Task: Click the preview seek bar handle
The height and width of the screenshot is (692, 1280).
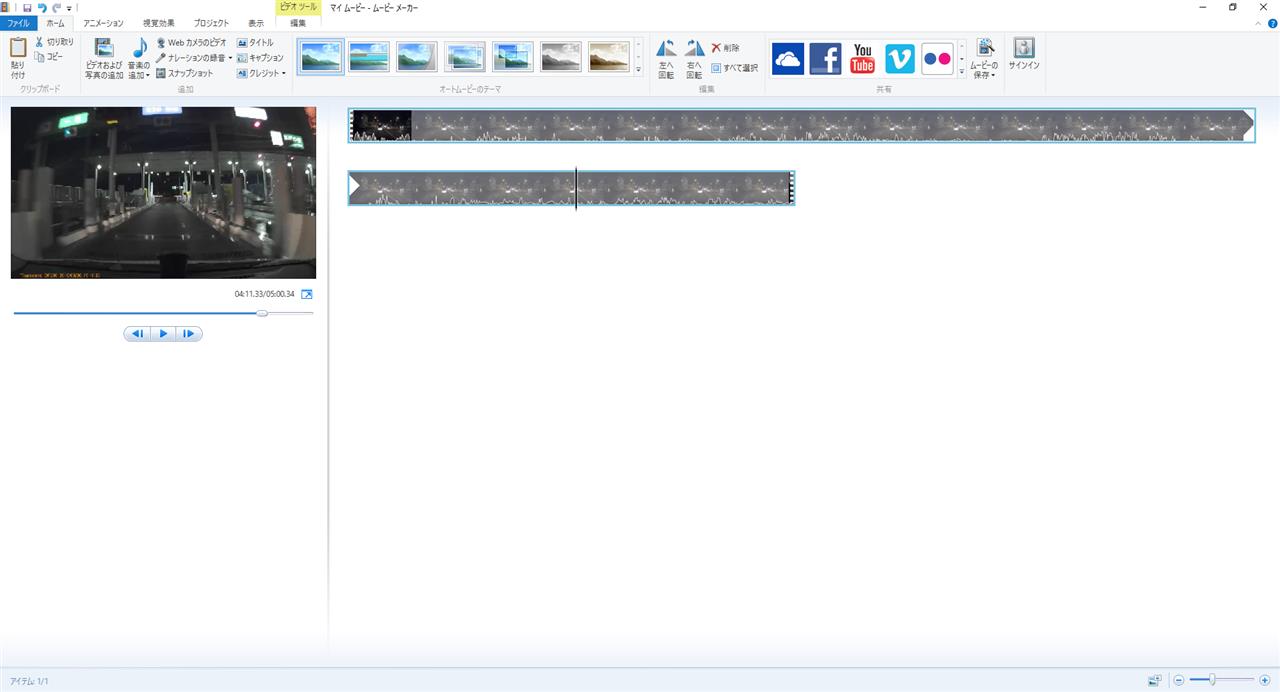Action: (x=262, y=313)
